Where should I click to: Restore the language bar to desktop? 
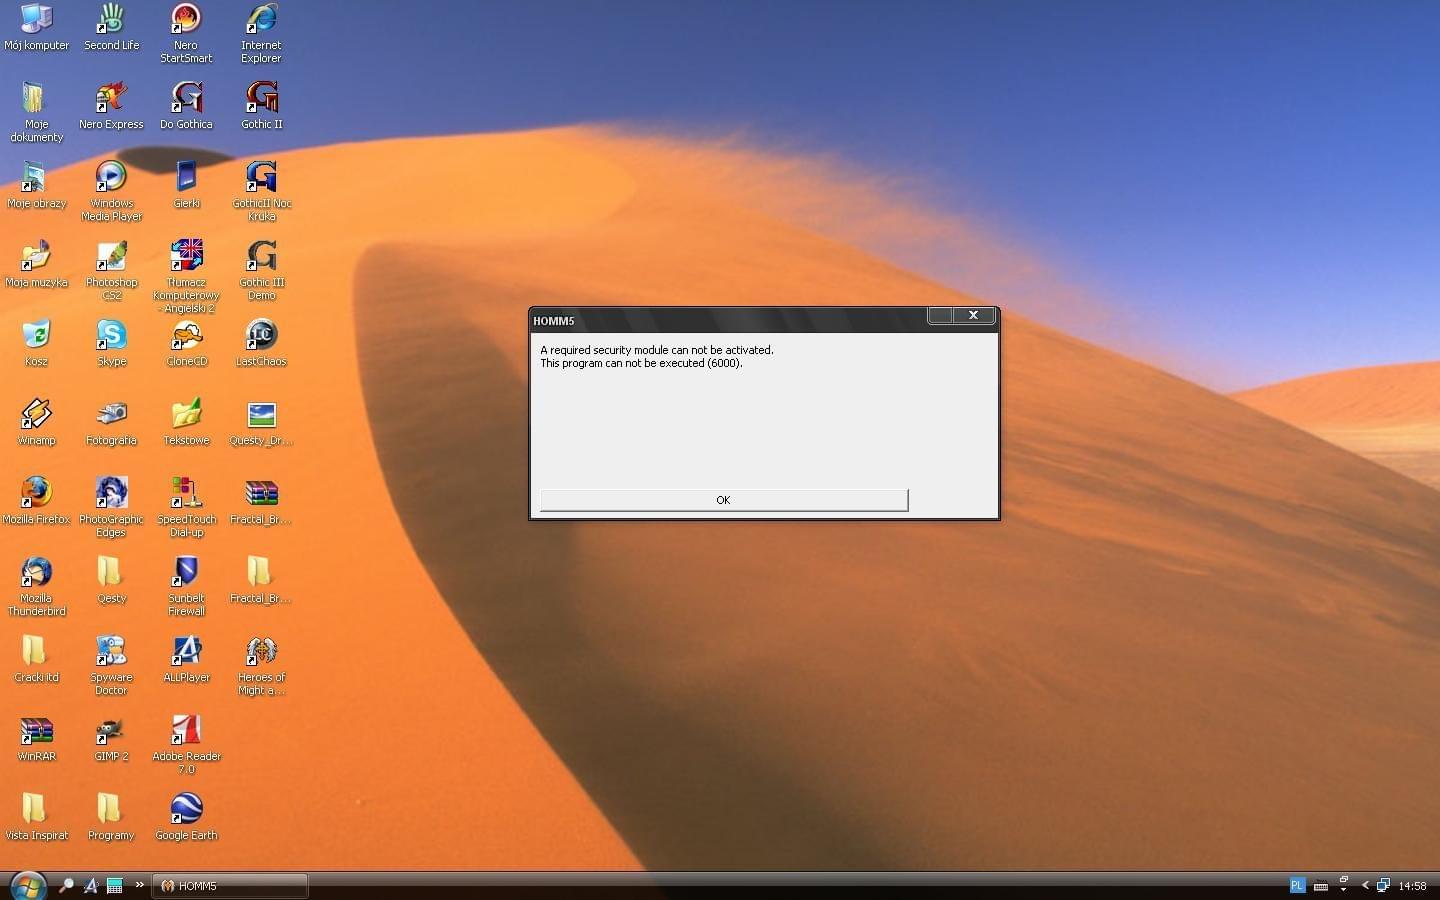pyautogui.click(x=1344, y=880)
